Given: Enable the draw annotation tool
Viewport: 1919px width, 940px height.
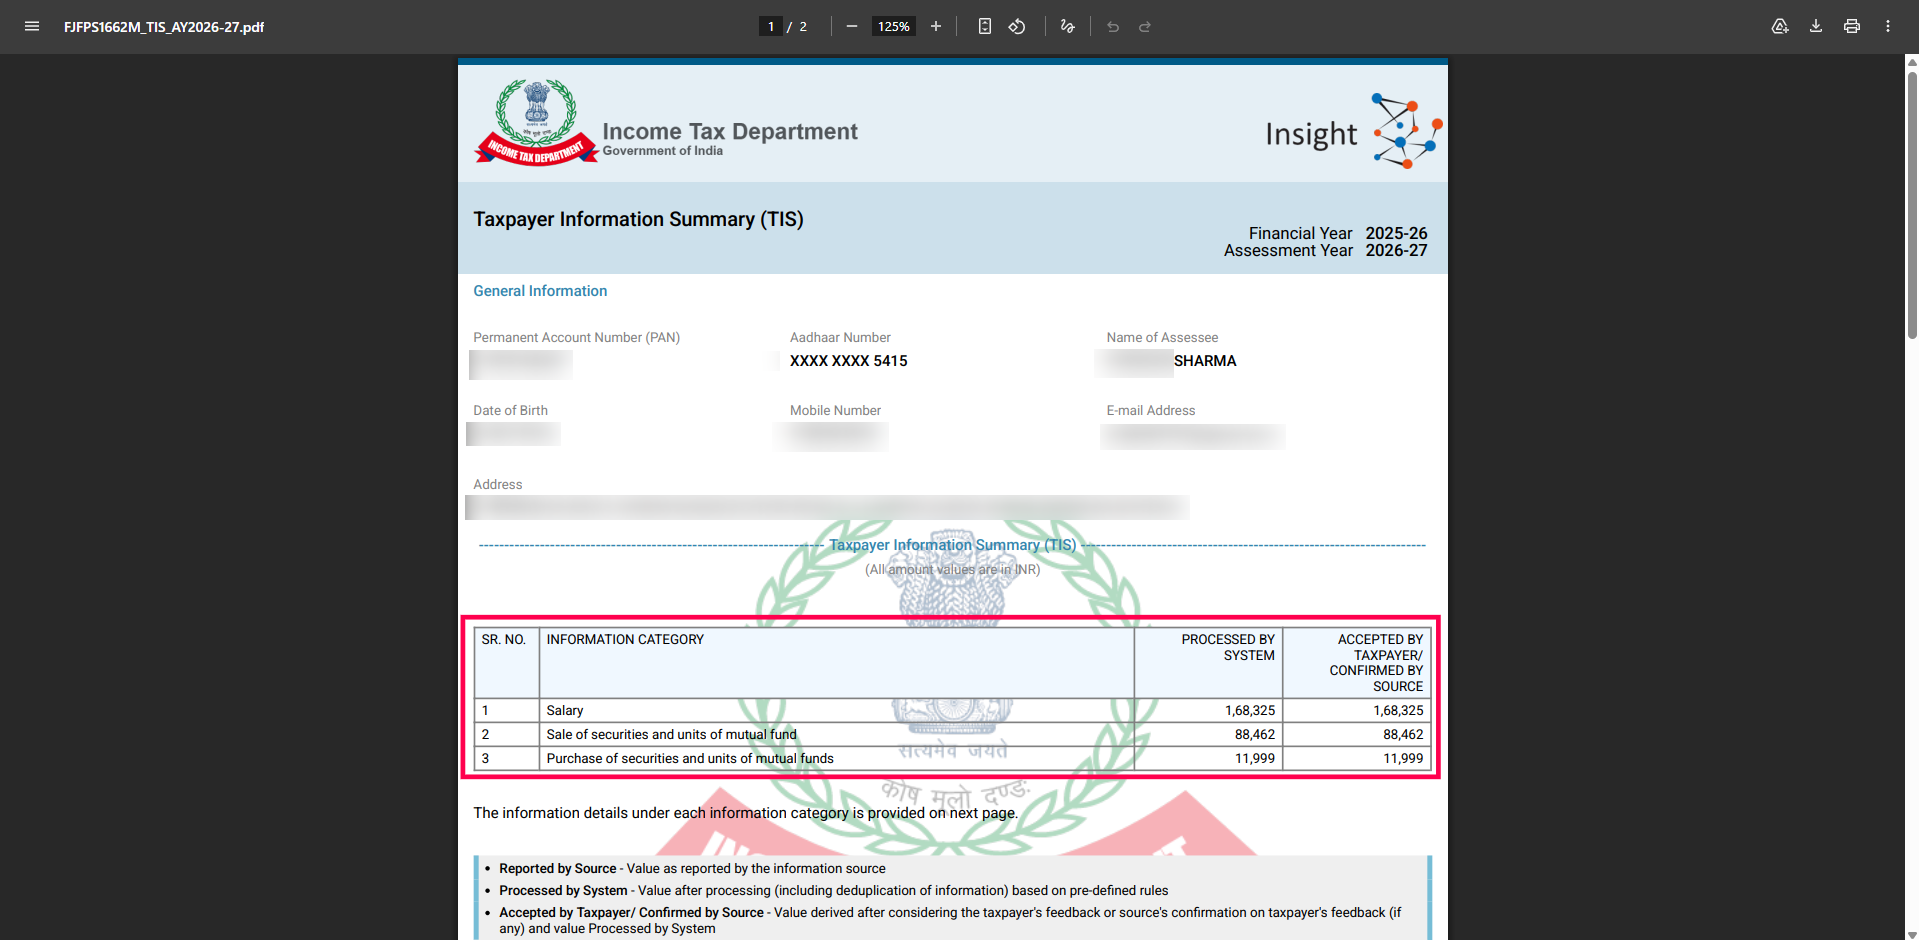Looking at the screenshot, I should coord(1068,27).
